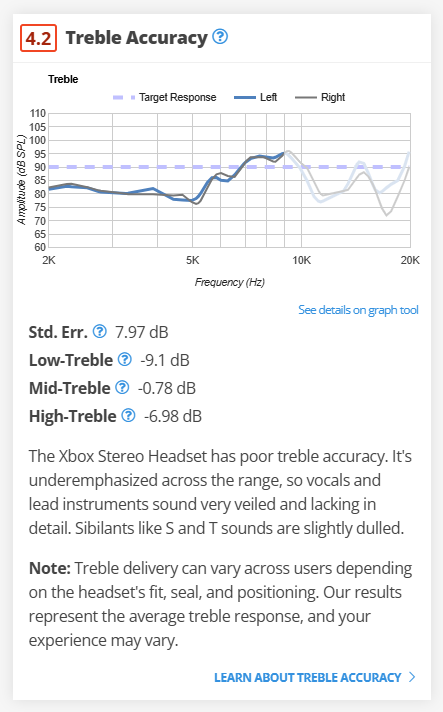The width and height of the screenshot is (443, 712).
Task: Toggle the Right channel legend entry
Action: tap(320, 97)
